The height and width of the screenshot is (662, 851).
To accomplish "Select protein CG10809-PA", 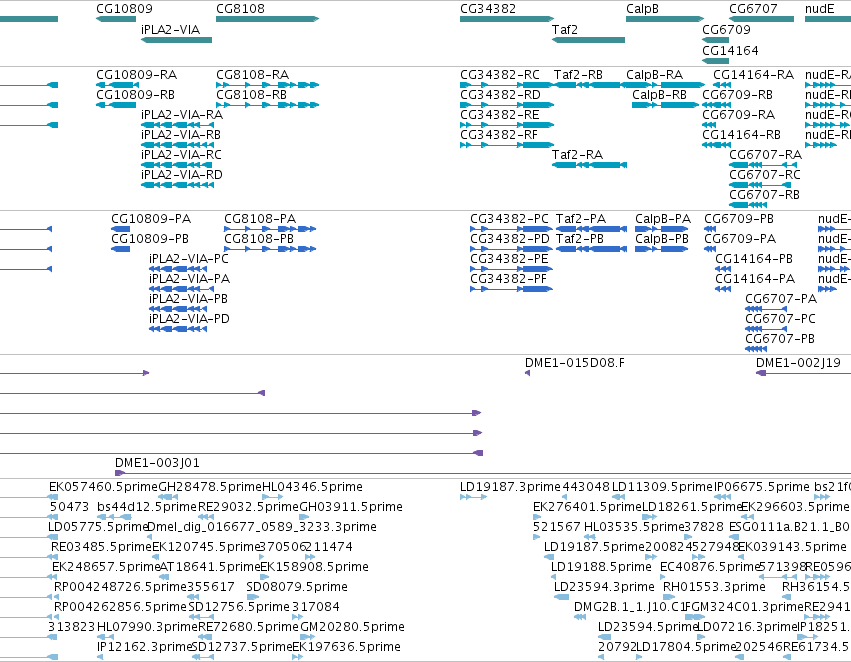I will tap(151, 219).
